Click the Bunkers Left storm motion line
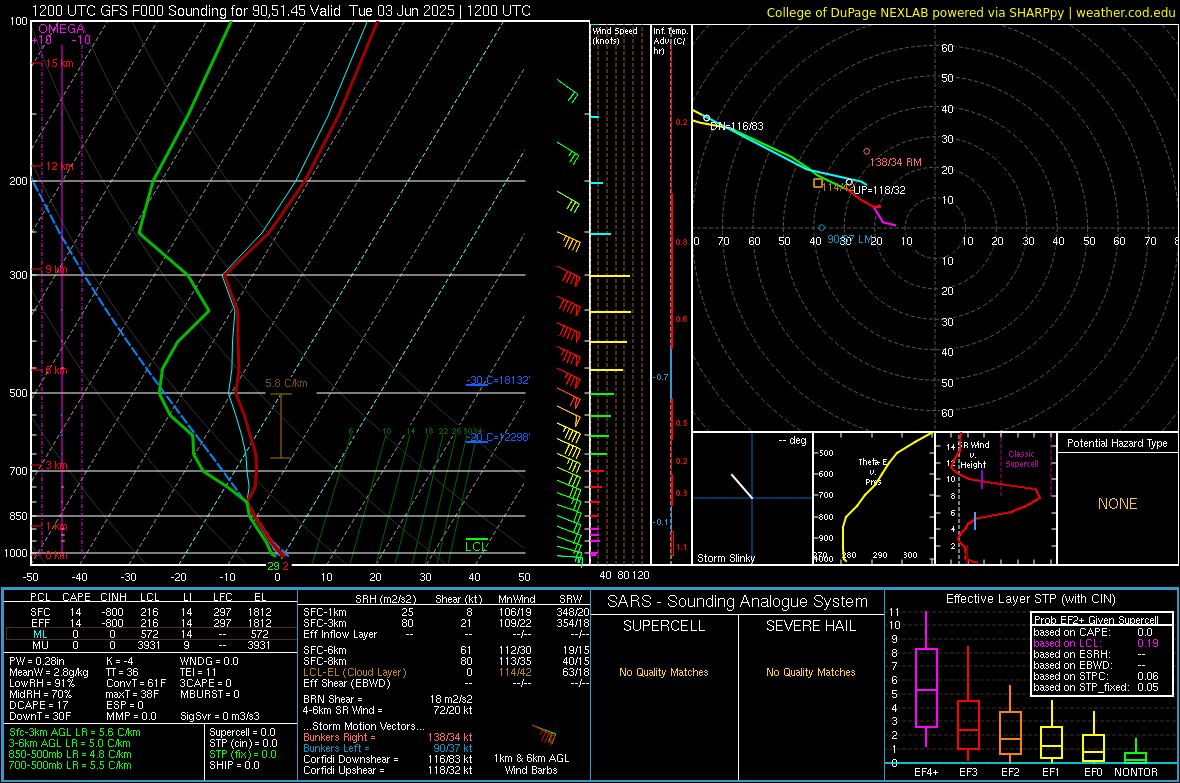The image size is (1180, 783). [388, 748]
